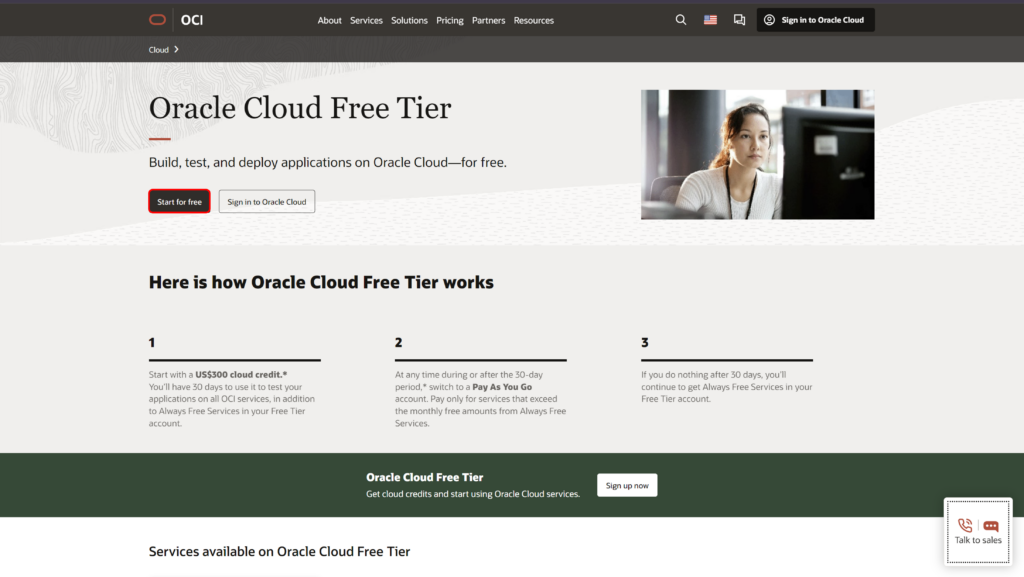Go to Cloud breadcrumb link
Screen dimensions: 1024x577
158,50
